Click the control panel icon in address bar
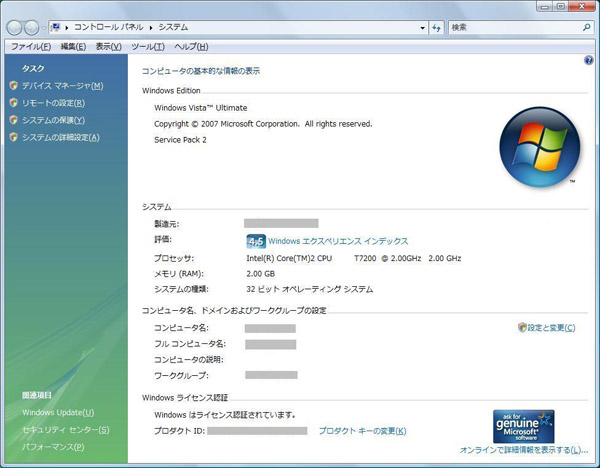Viewport: 600px width, 468px height. (56, 27)
